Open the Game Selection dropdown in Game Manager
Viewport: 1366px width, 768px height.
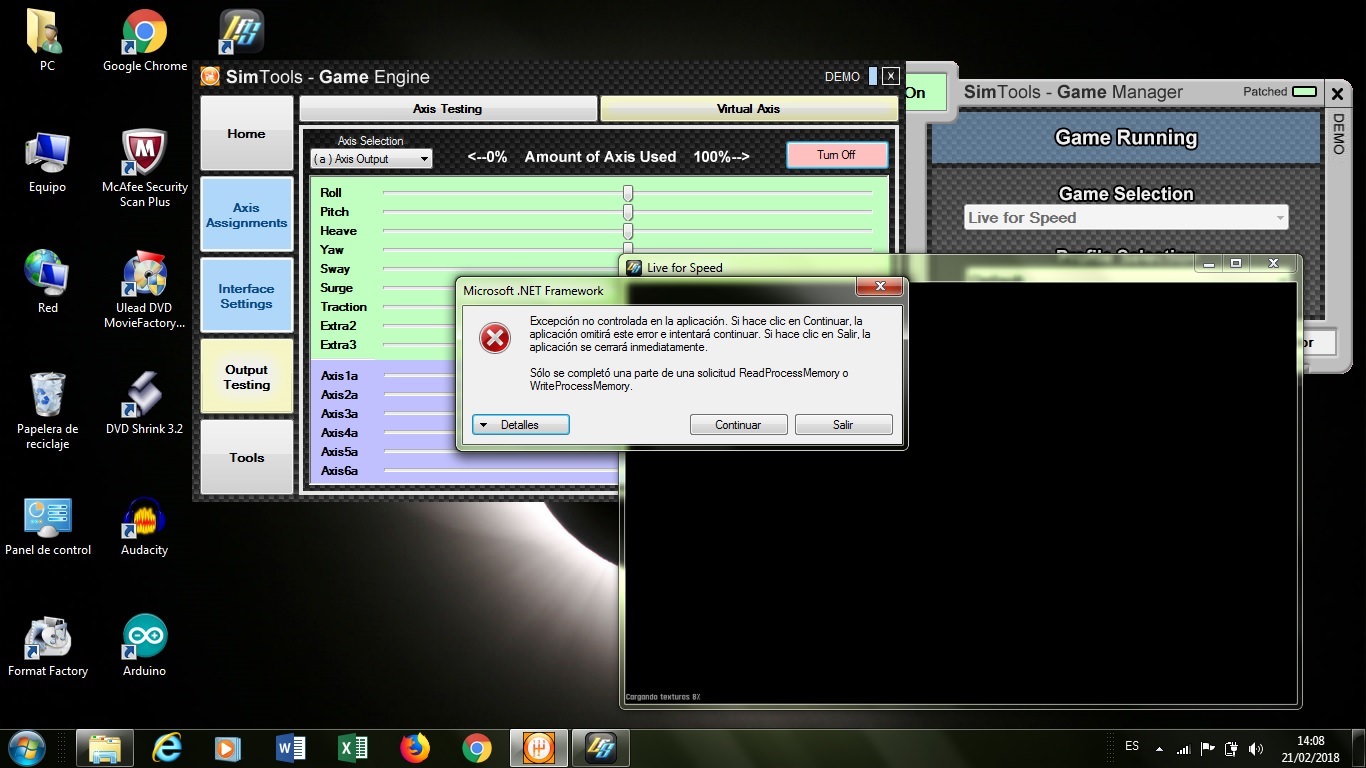pos(1126,217)
